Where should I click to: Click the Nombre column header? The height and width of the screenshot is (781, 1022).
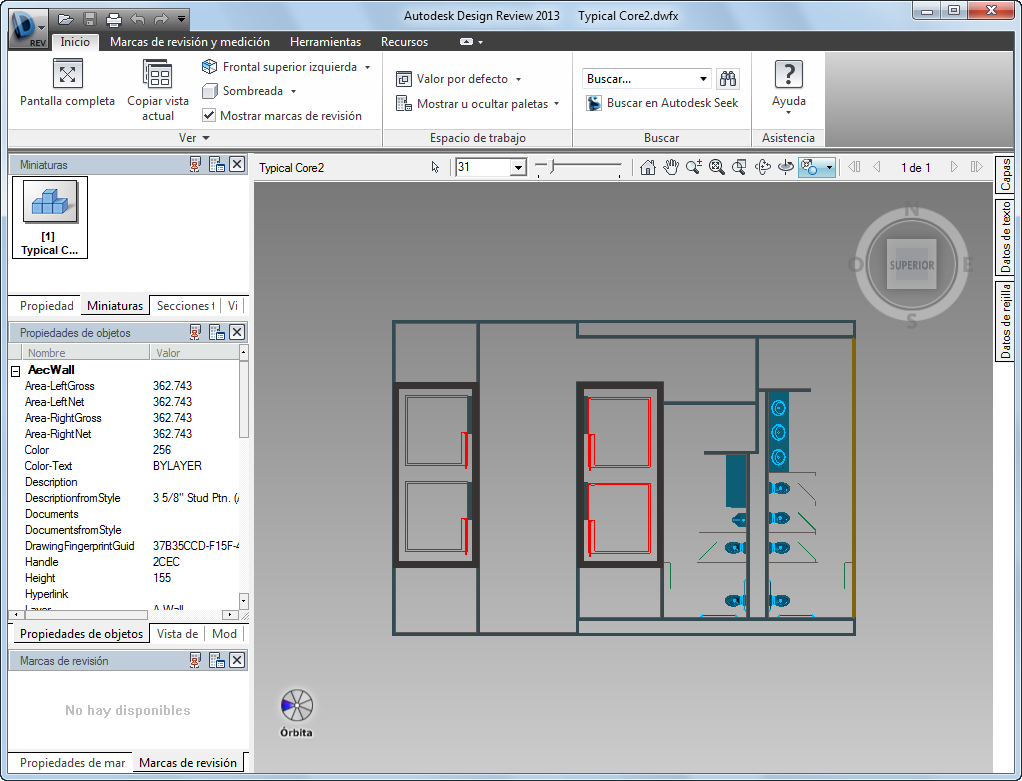point(85,353)
